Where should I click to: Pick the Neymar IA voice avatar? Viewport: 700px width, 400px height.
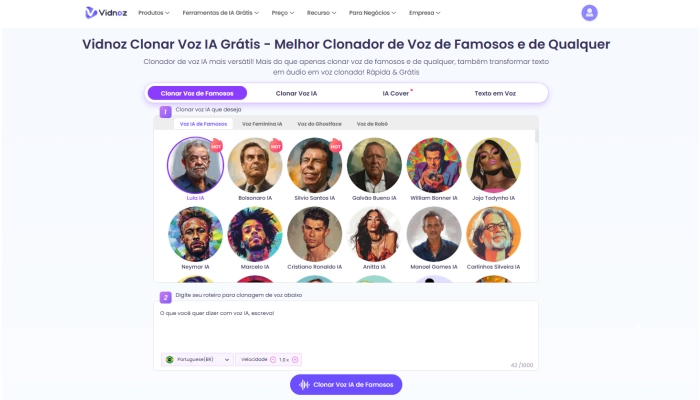coord(196,234)
